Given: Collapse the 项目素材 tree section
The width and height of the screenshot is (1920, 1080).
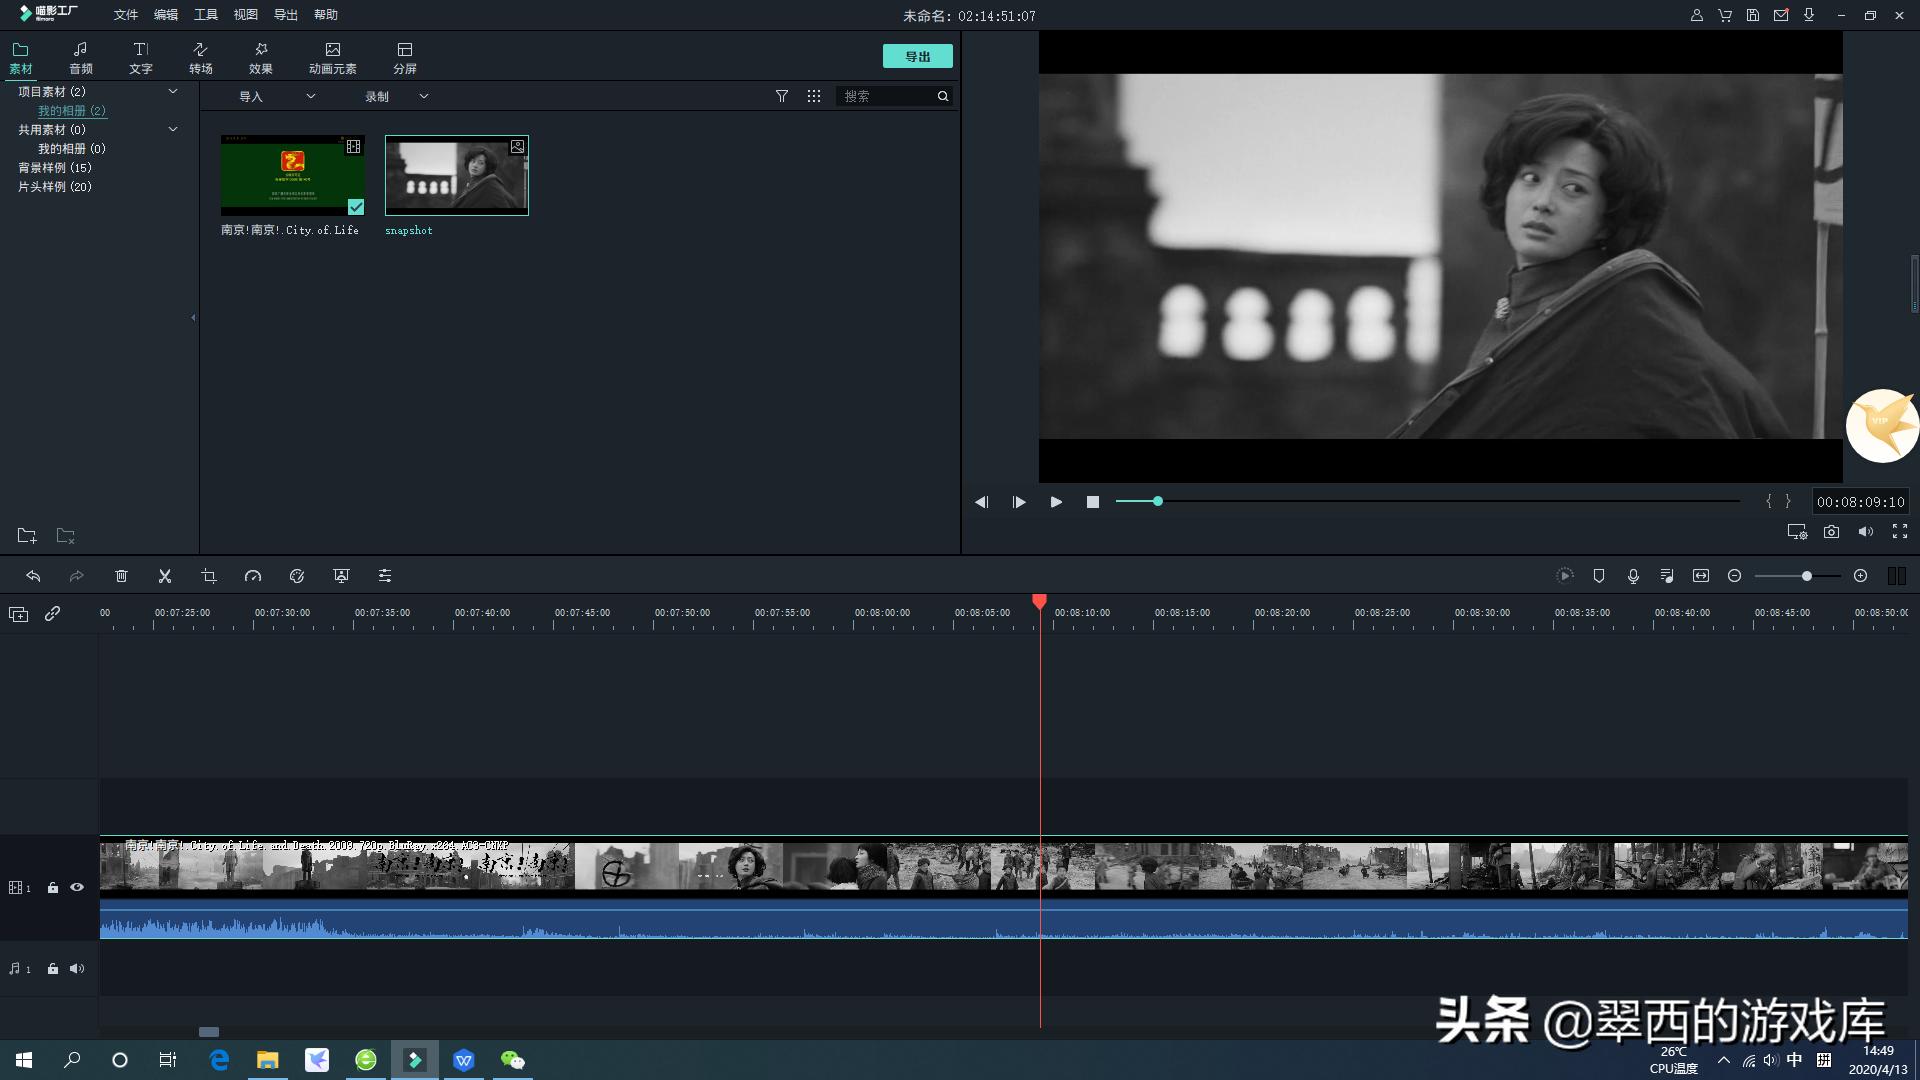Looking at the screenshot, I should click(x=172, y=91).
